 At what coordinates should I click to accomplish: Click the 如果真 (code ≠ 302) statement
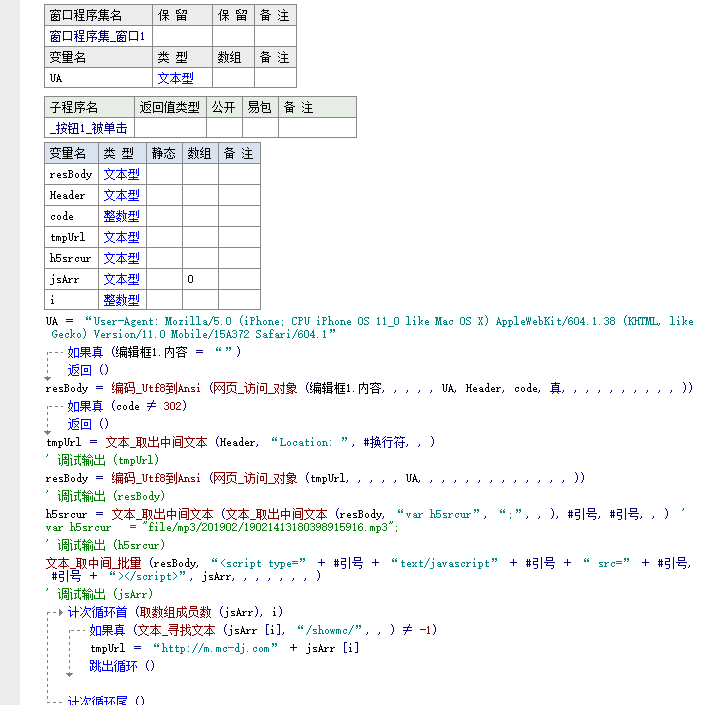(x=127, y=406)
